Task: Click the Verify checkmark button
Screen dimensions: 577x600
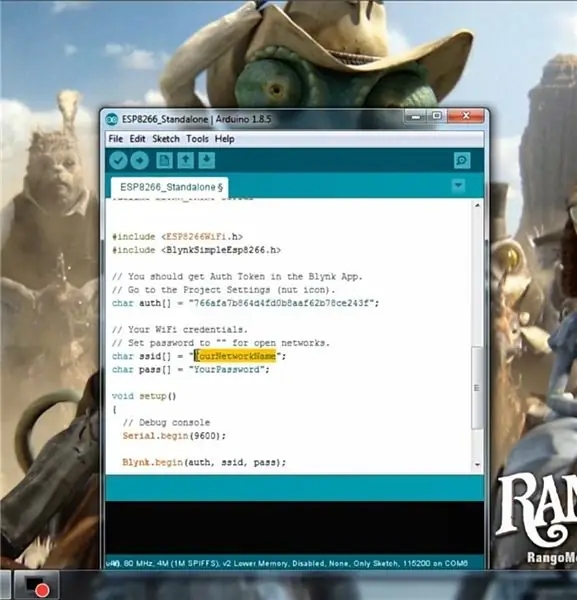Action: pos(118,160)
